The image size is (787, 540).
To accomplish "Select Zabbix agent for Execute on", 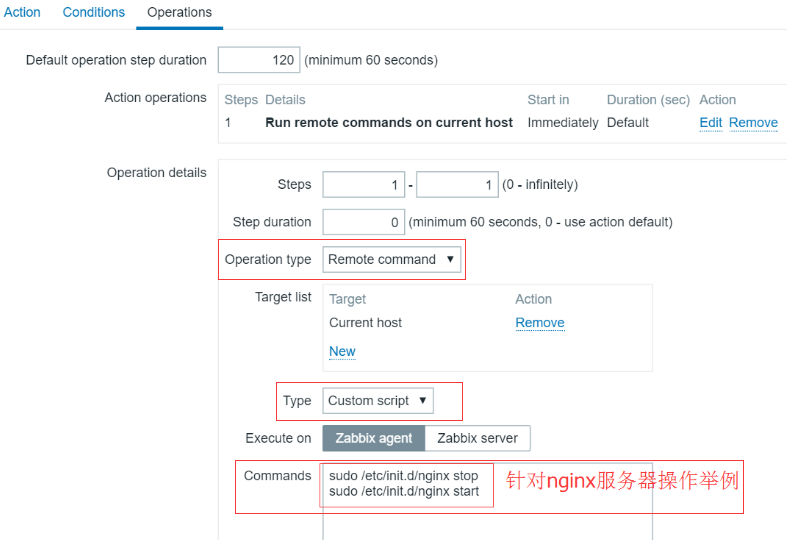I will (x=374, y=438).
